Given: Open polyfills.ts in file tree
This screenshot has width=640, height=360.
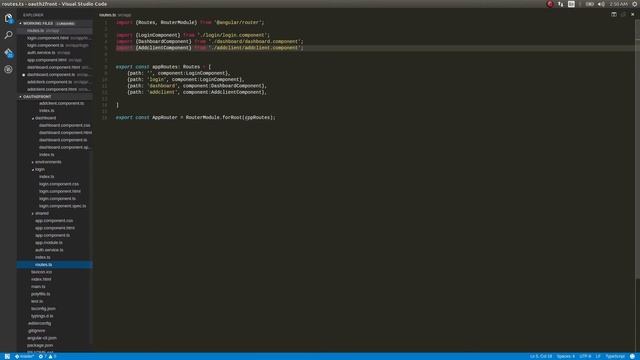Looking at the screenshot, I should tap(40, 294).
